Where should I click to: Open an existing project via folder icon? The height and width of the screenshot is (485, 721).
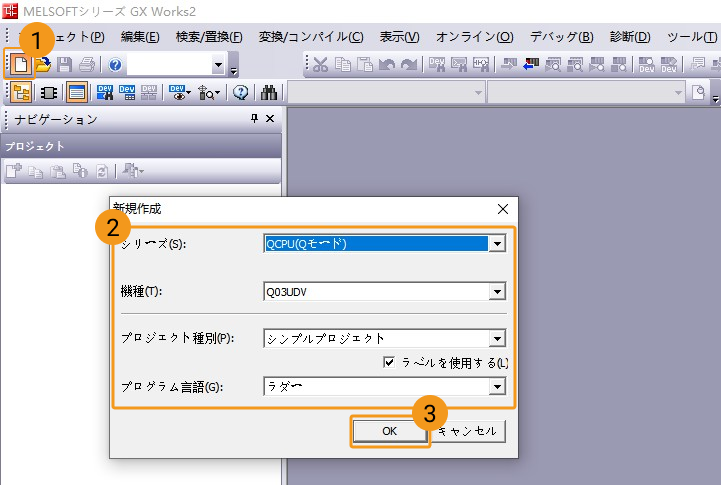43,65
